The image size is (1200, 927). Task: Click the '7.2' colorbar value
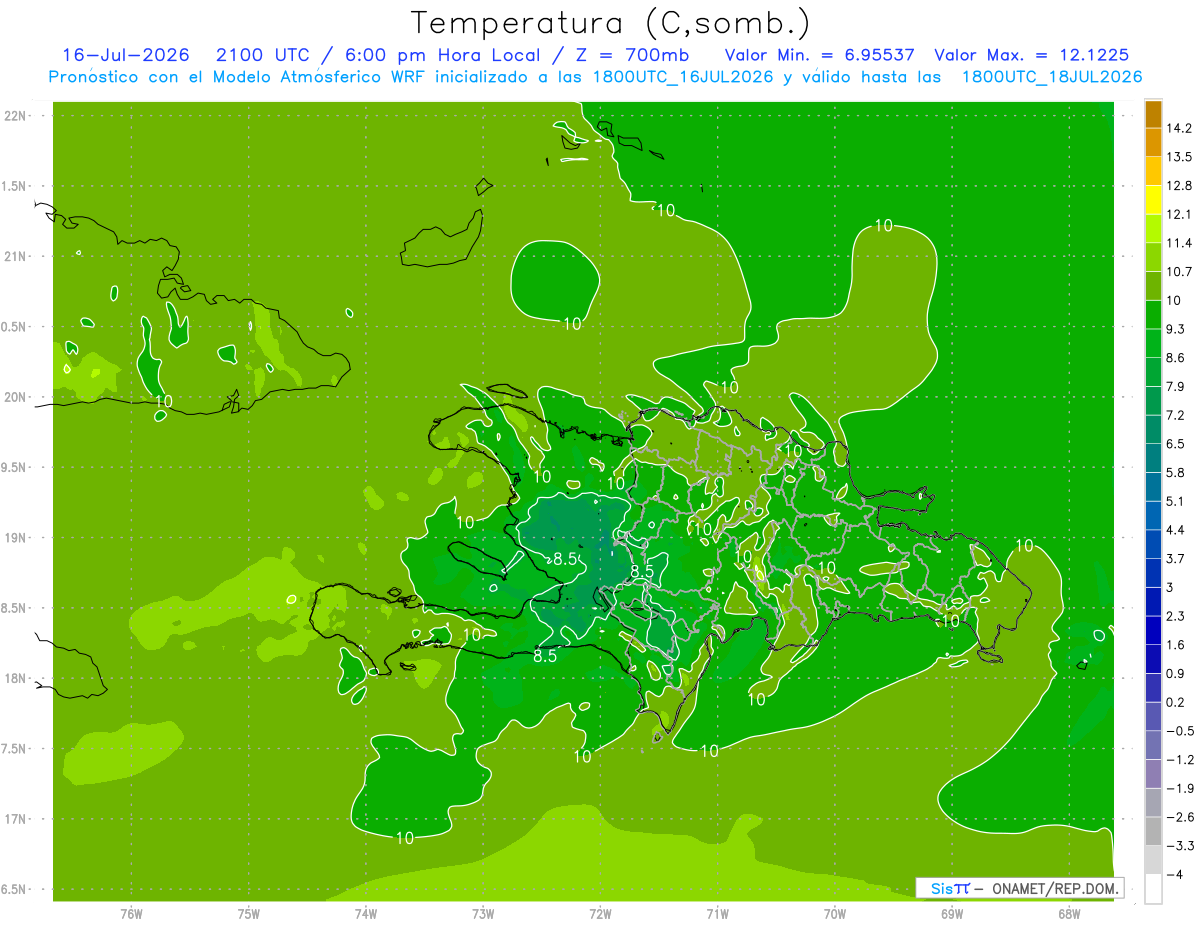(x=1176, y=415)
